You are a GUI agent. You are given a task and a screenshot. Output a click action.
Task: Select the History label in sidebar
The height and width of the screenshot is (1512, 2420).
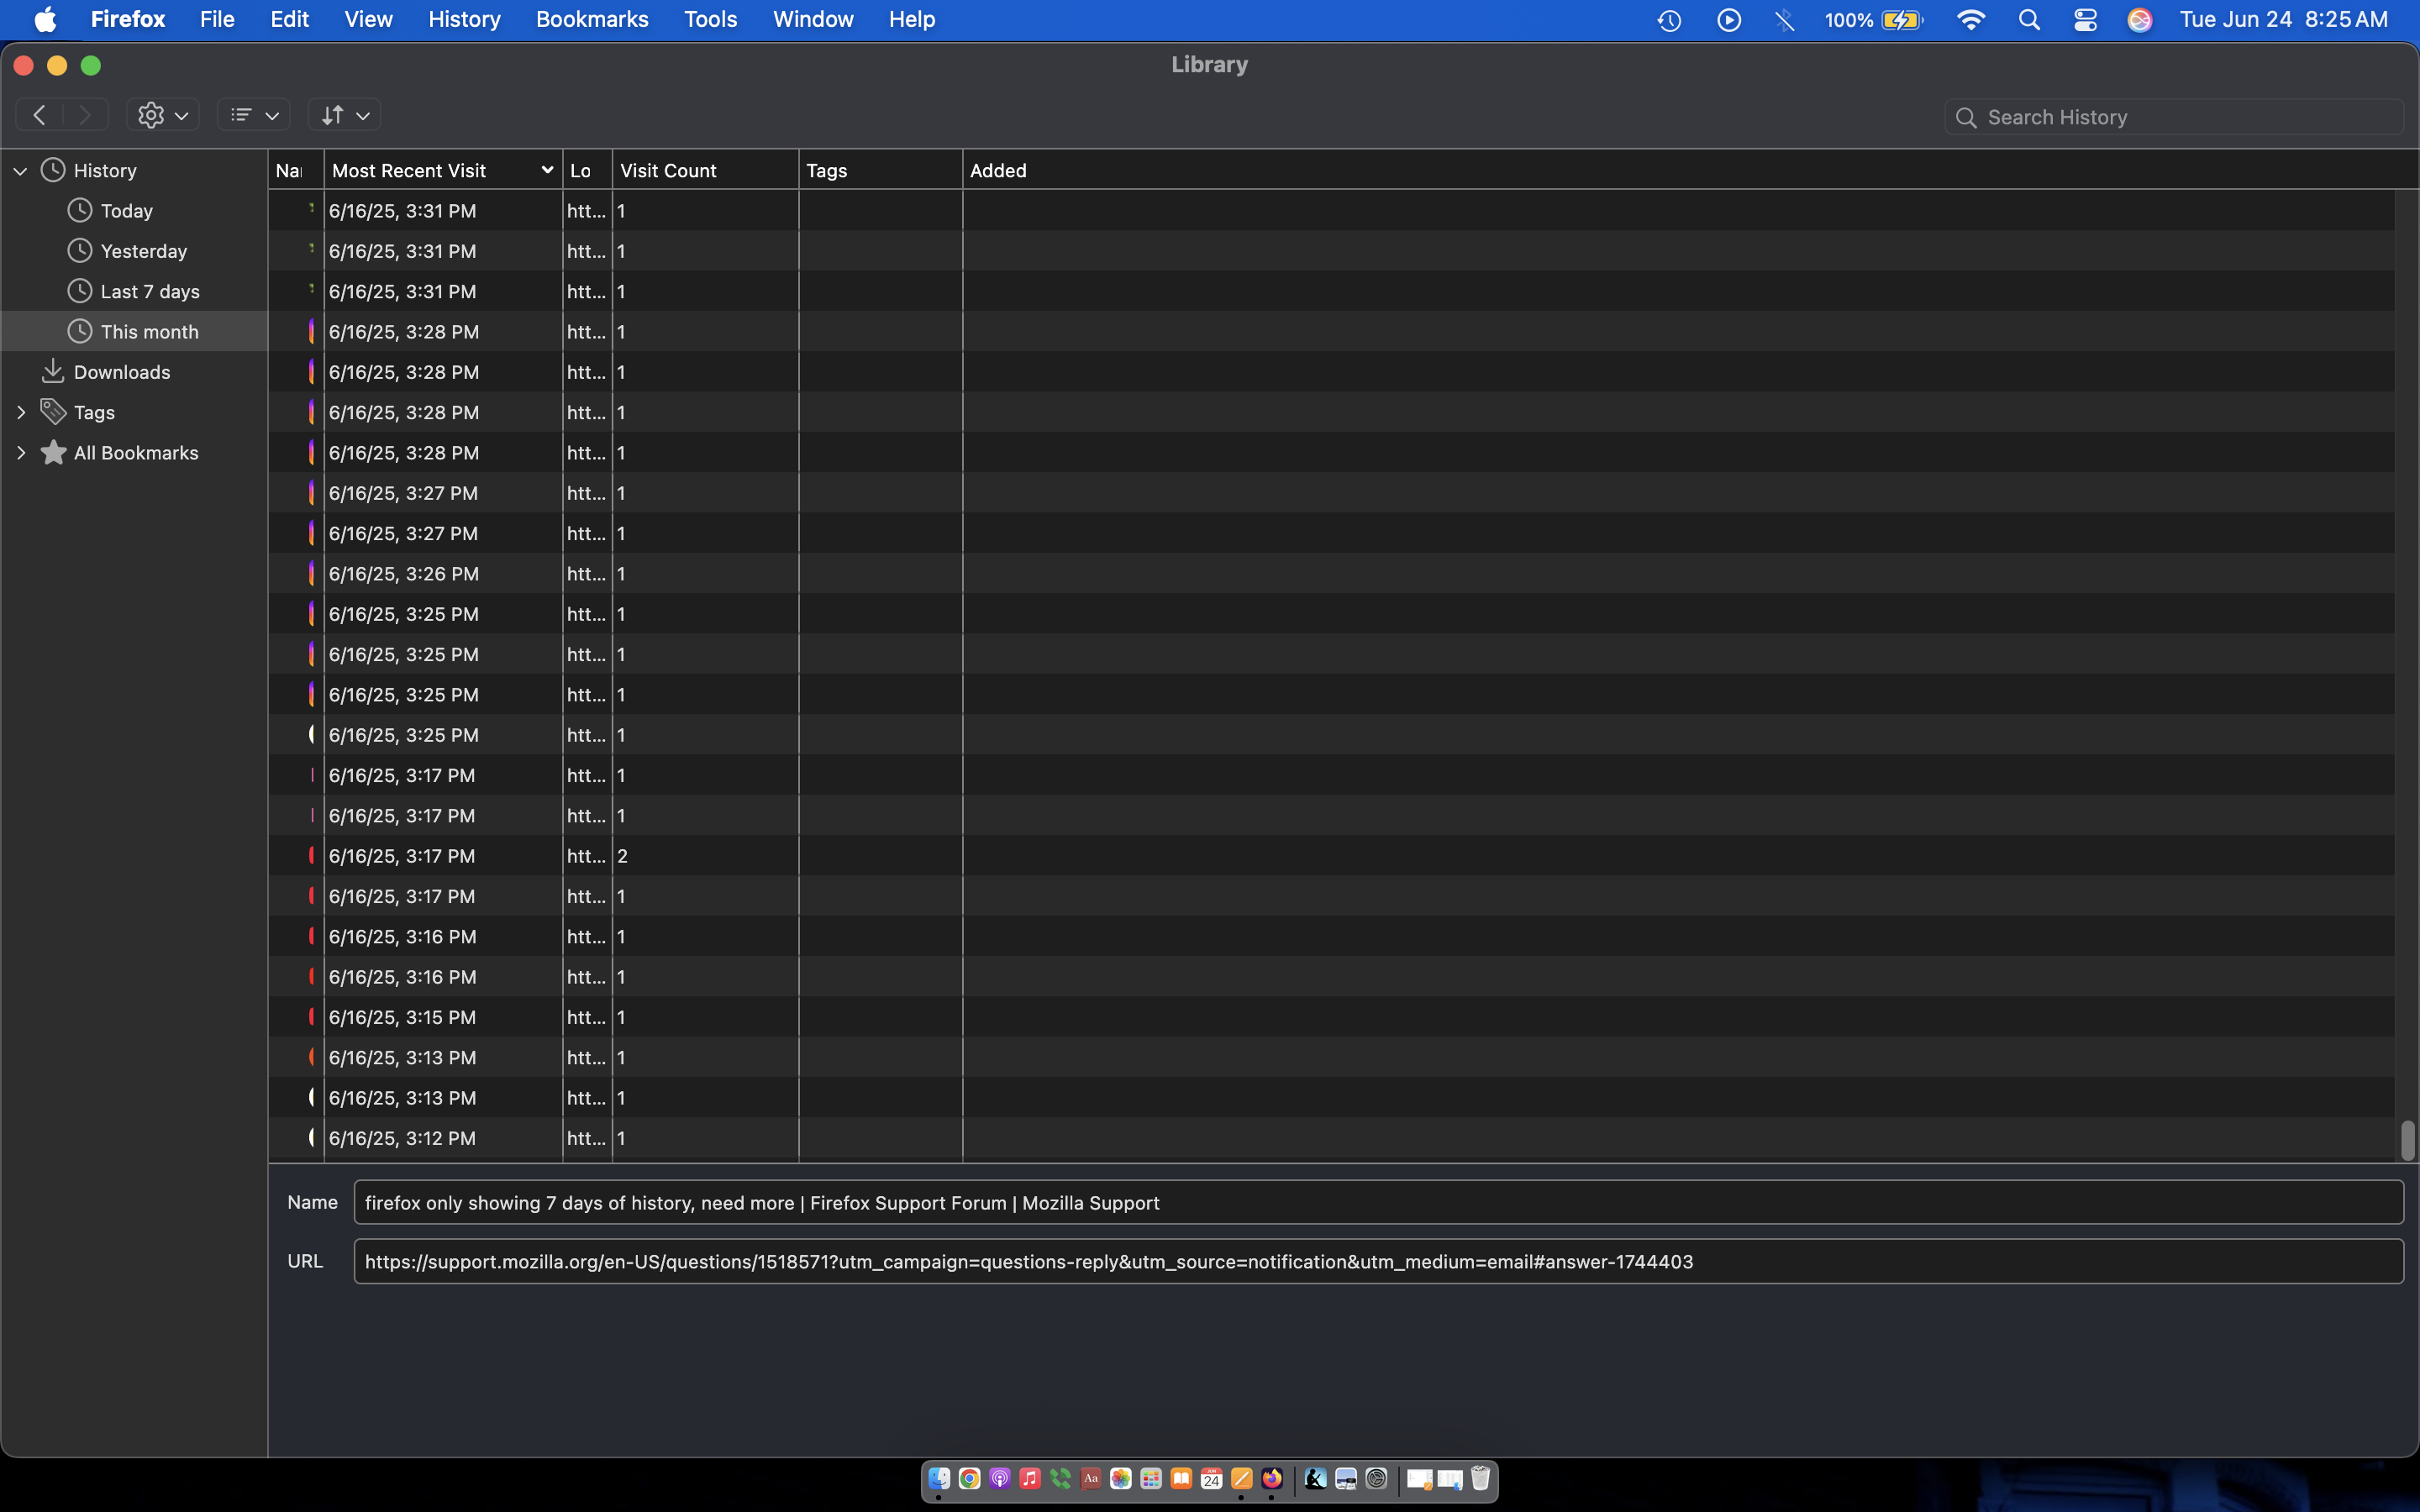pos(105,171)
